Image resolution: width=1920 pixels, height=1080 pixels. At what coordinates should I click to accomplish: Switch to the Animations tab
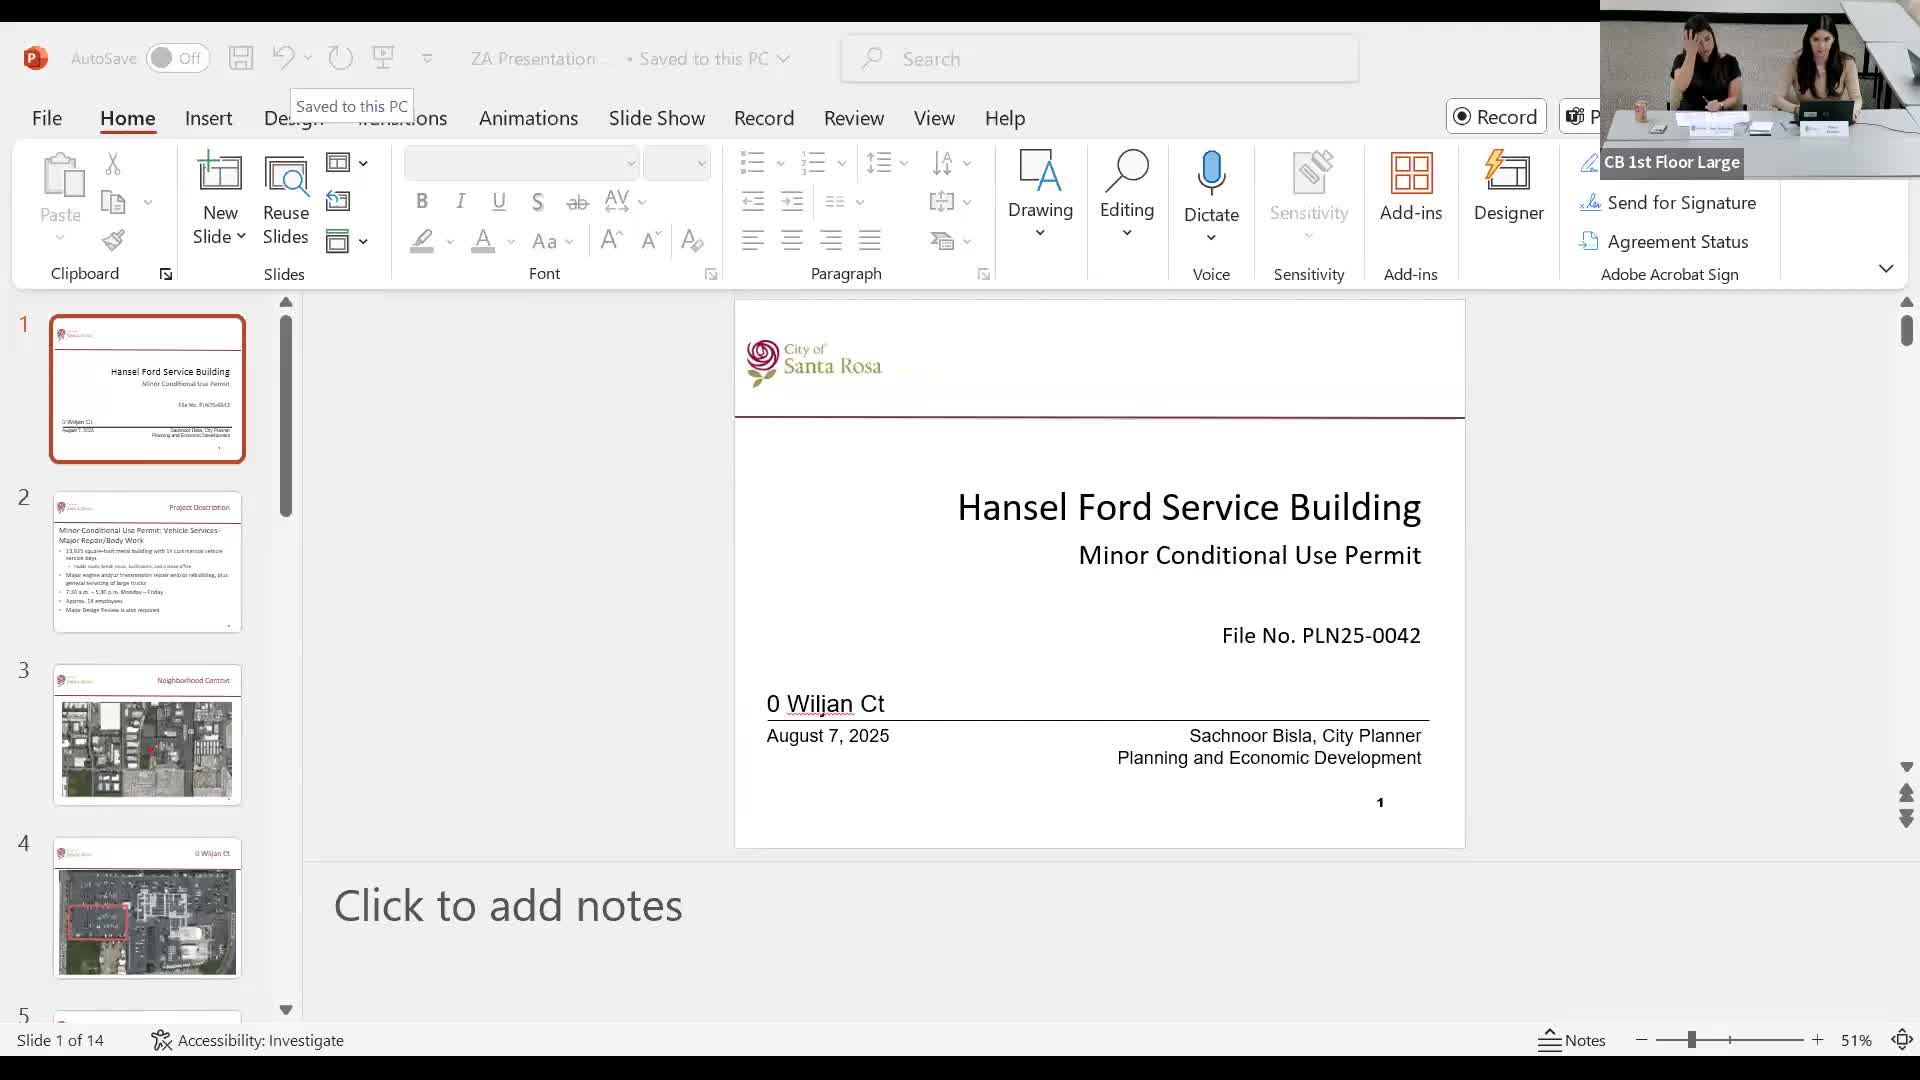pyautogui.click(x=528, y=118)
